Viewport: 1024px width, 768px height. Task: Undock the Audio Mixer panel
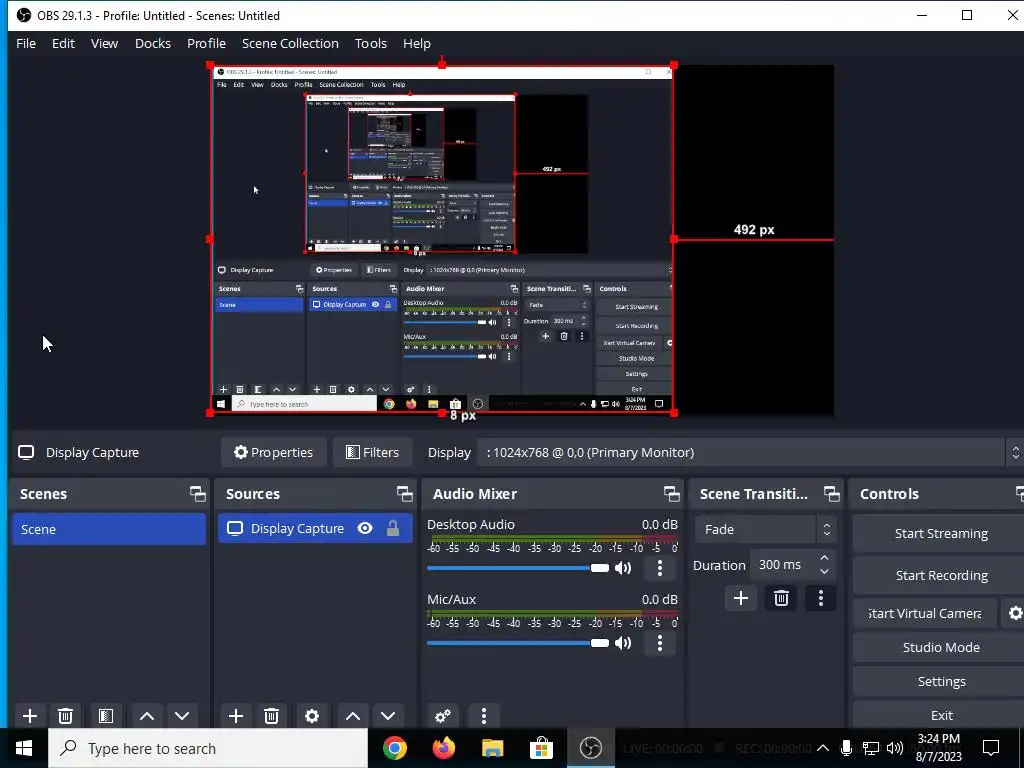coord(671,494)
